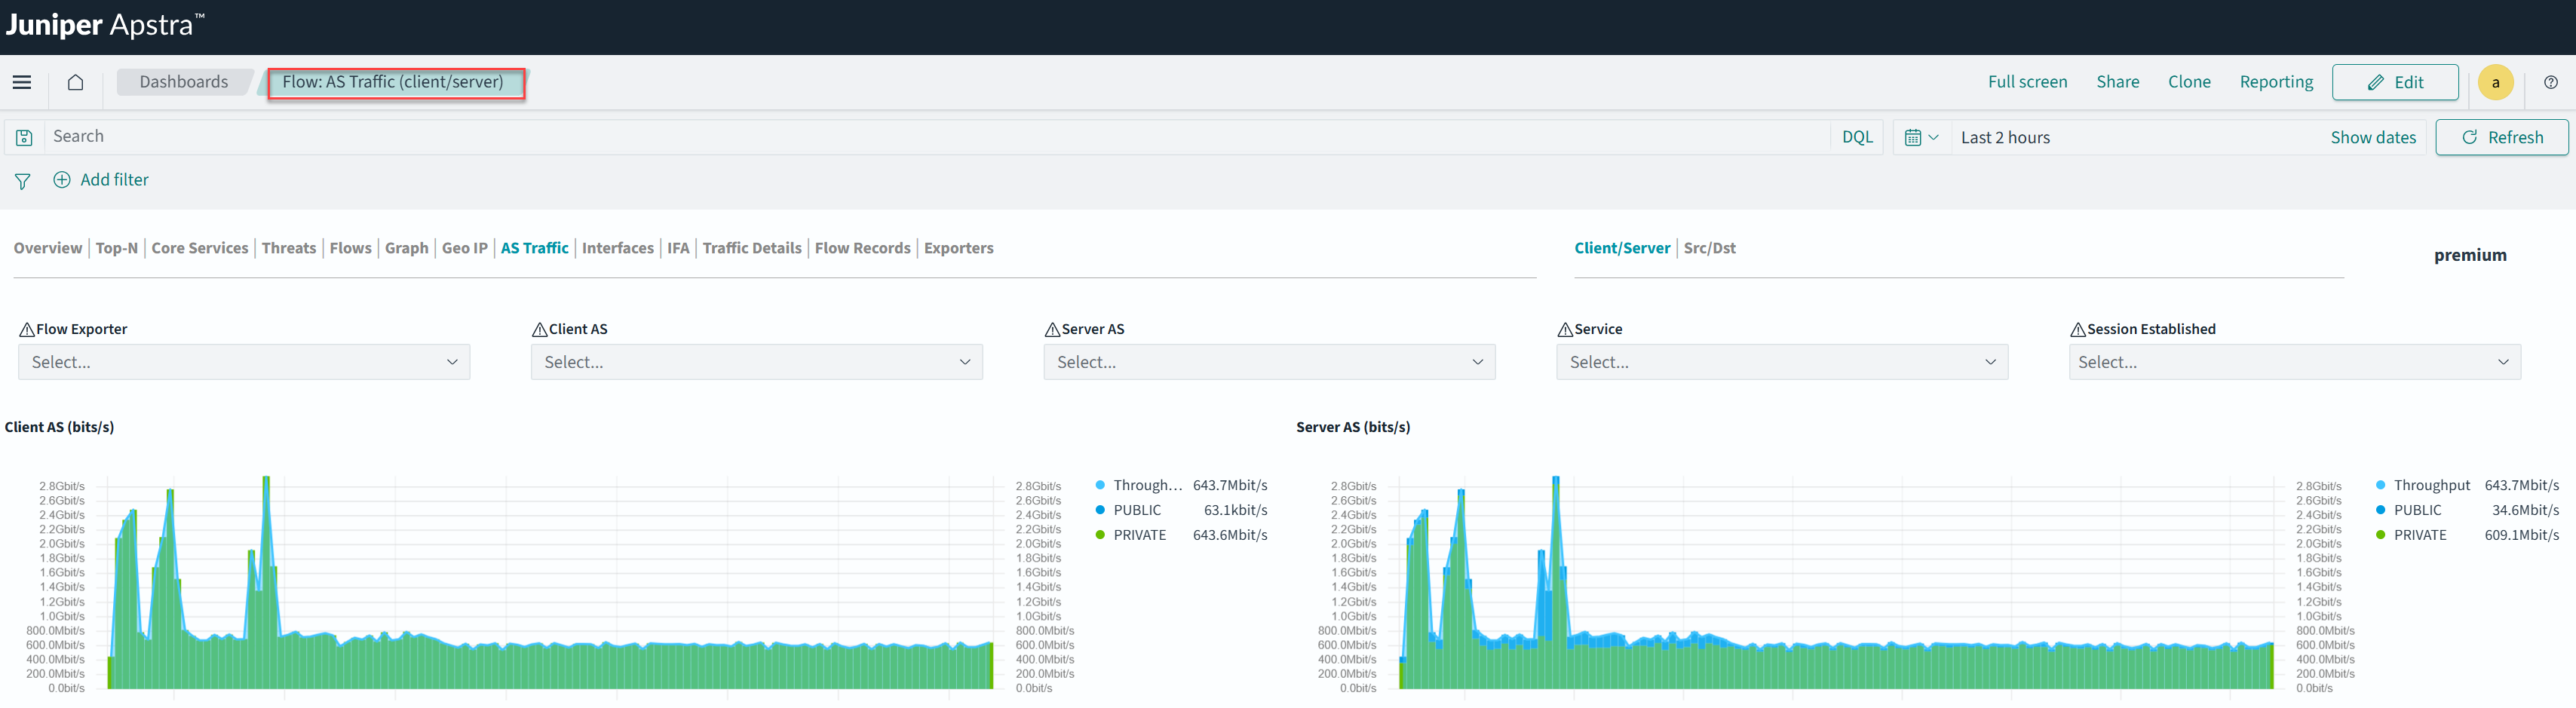Switch to the Geo IP tab
The height and width of the screenshot is (708, 2576).
[464, 248]
